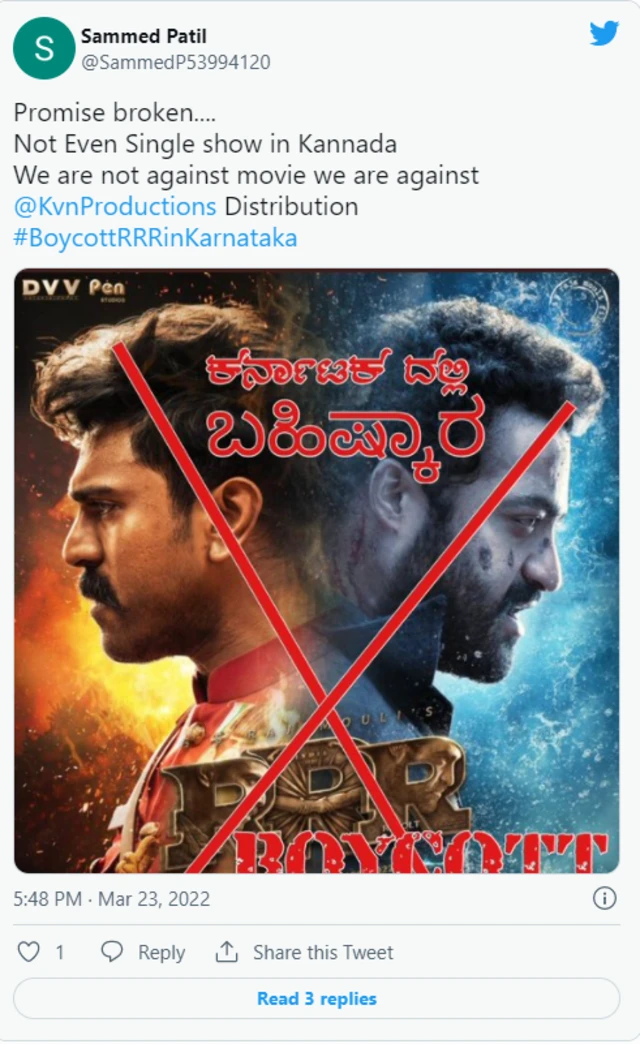
Task: Click the like count number 1
Action: coord(60,952)
